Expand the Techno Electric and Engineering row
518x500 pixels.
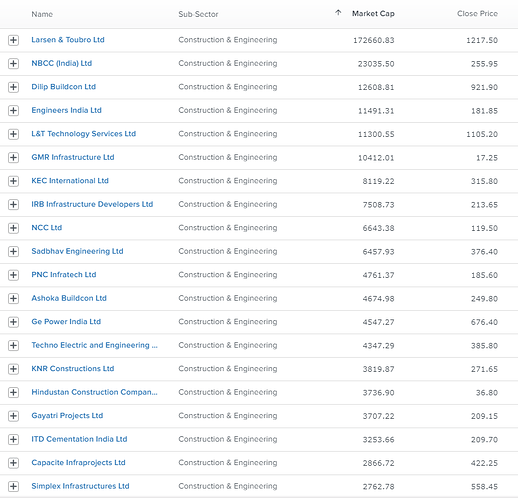13,346
